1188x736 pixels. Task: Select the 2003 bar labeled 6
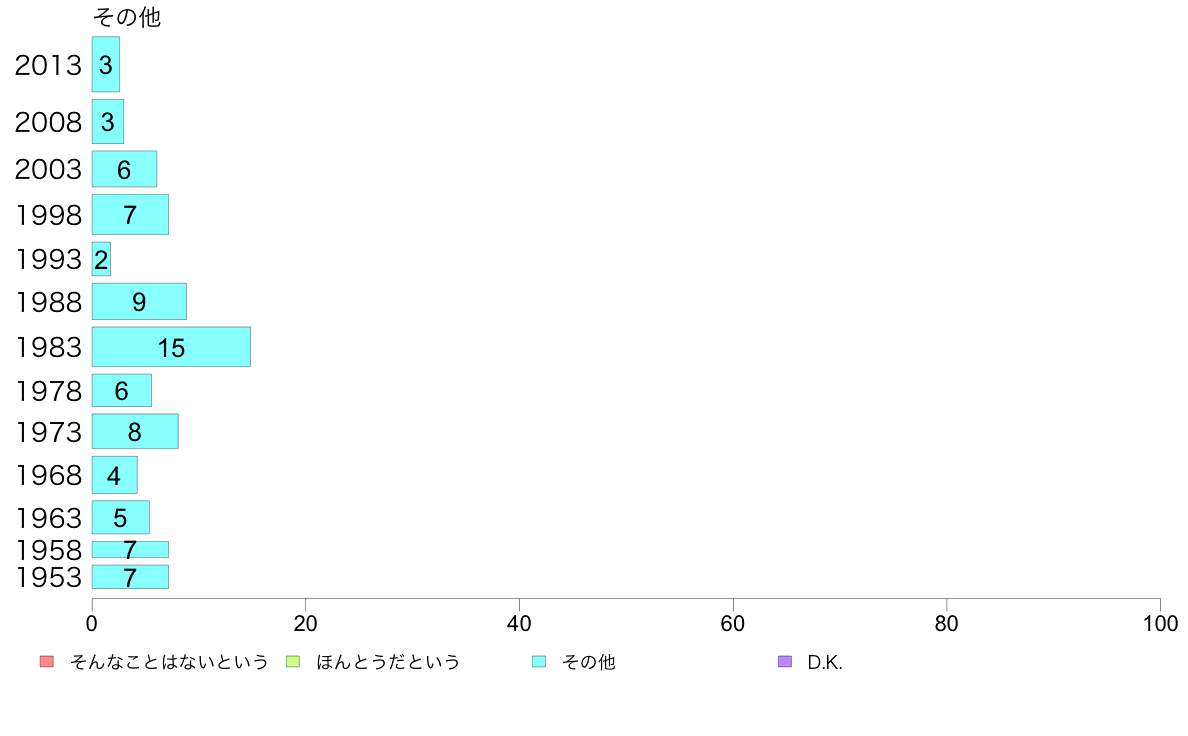pyautogui.click(x=124, y=169)
